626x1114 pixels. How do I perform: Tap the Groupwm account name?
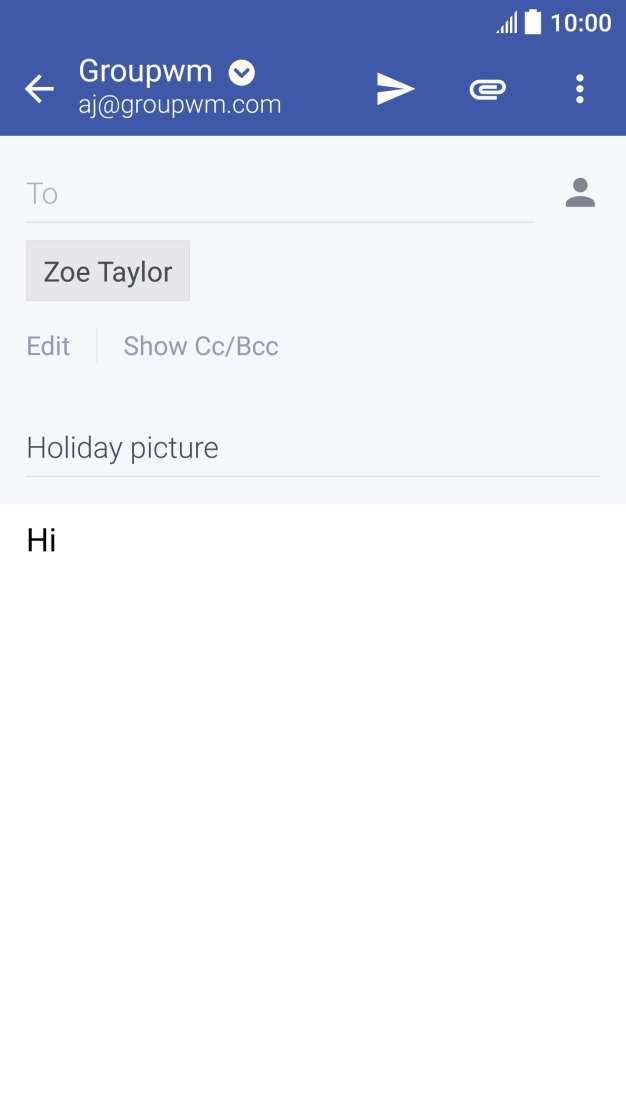click(x=146, y=71)
